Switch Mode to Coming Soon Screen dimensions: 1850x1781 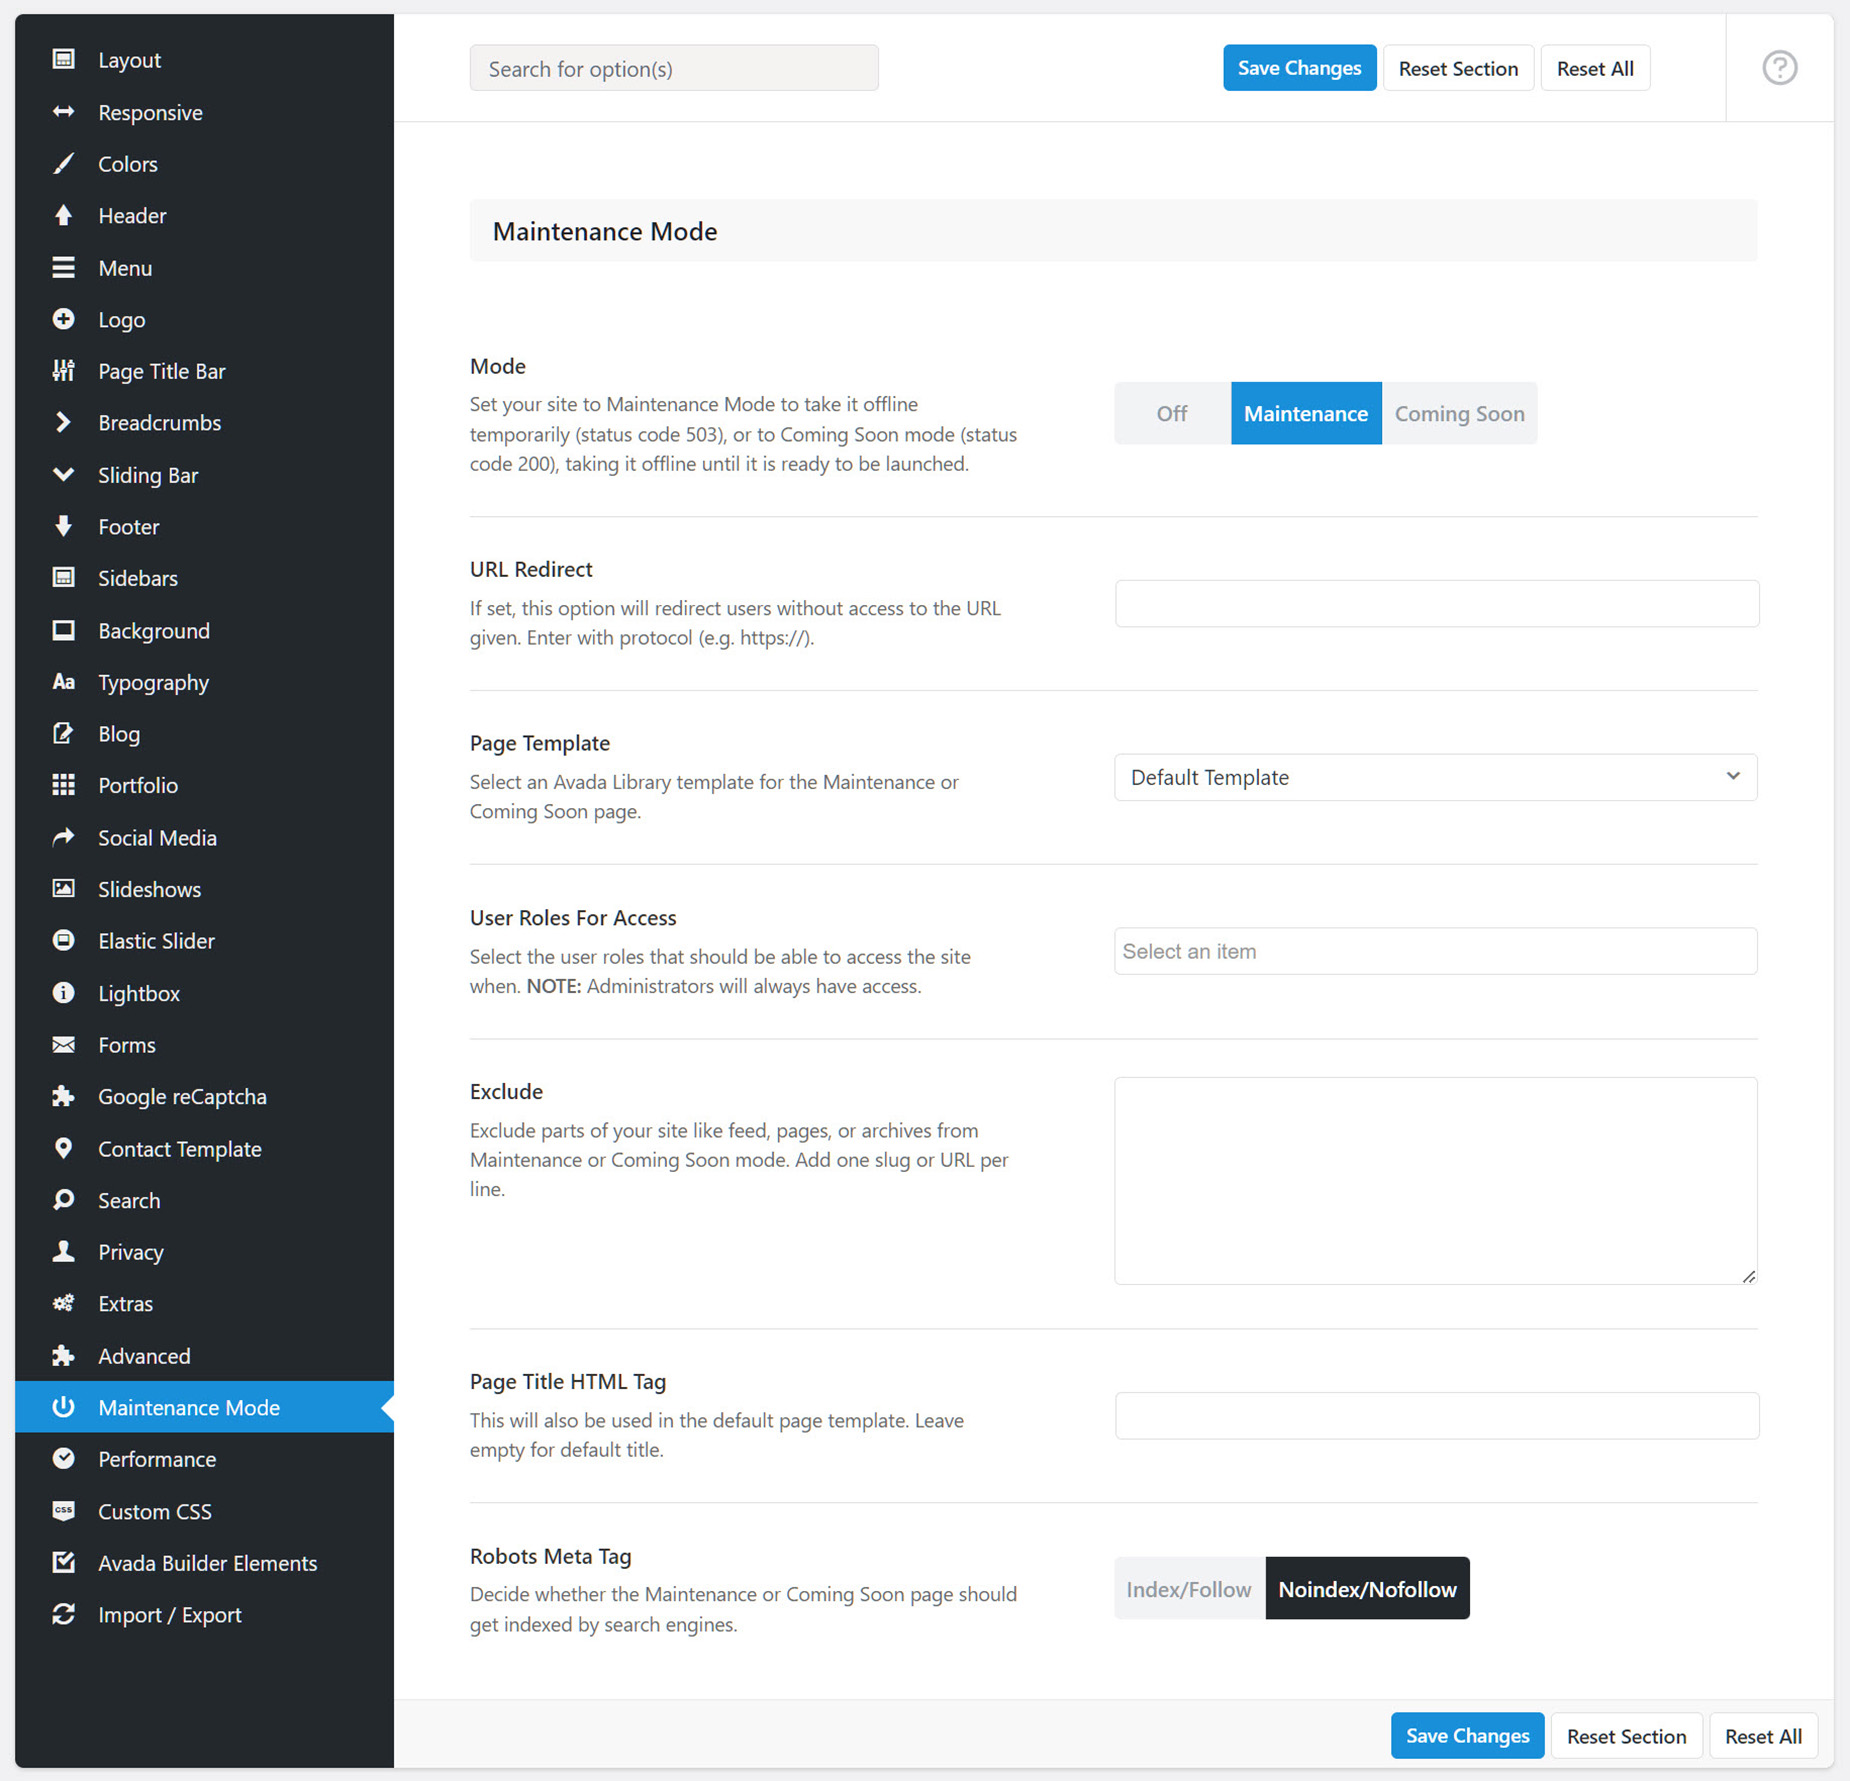click(1459, 413)
